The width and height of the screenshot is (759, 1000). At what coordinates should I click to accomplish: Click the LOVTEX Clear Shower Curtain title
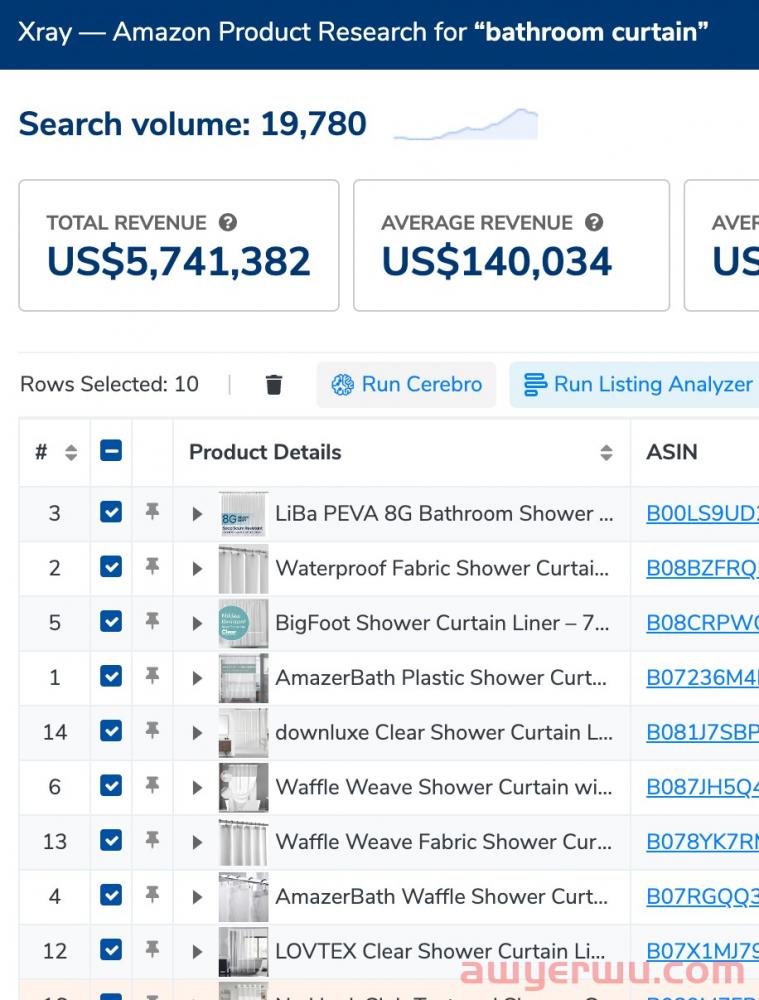pos(440,952)
